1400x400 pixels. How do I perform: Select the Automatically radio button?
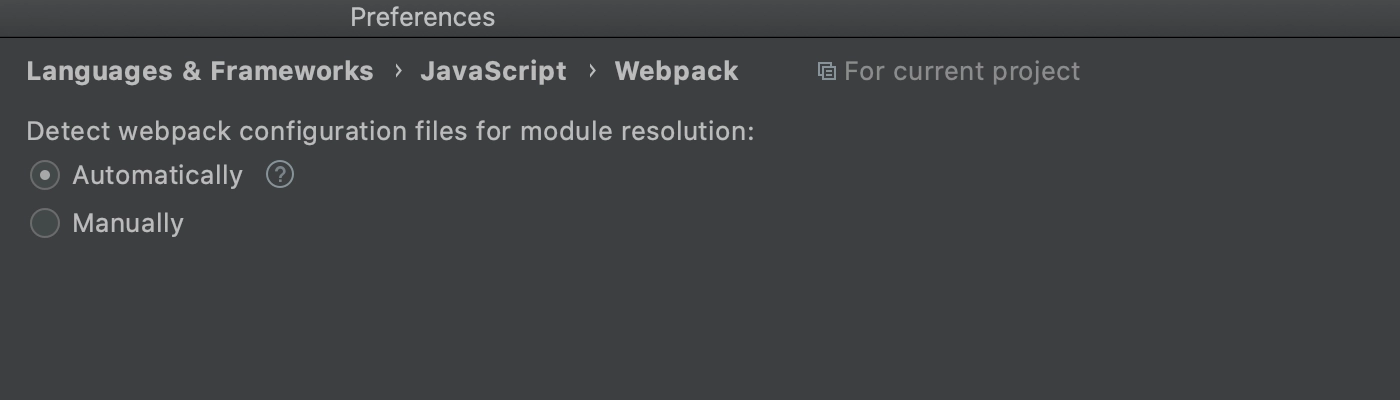click(x=45, y=175)
